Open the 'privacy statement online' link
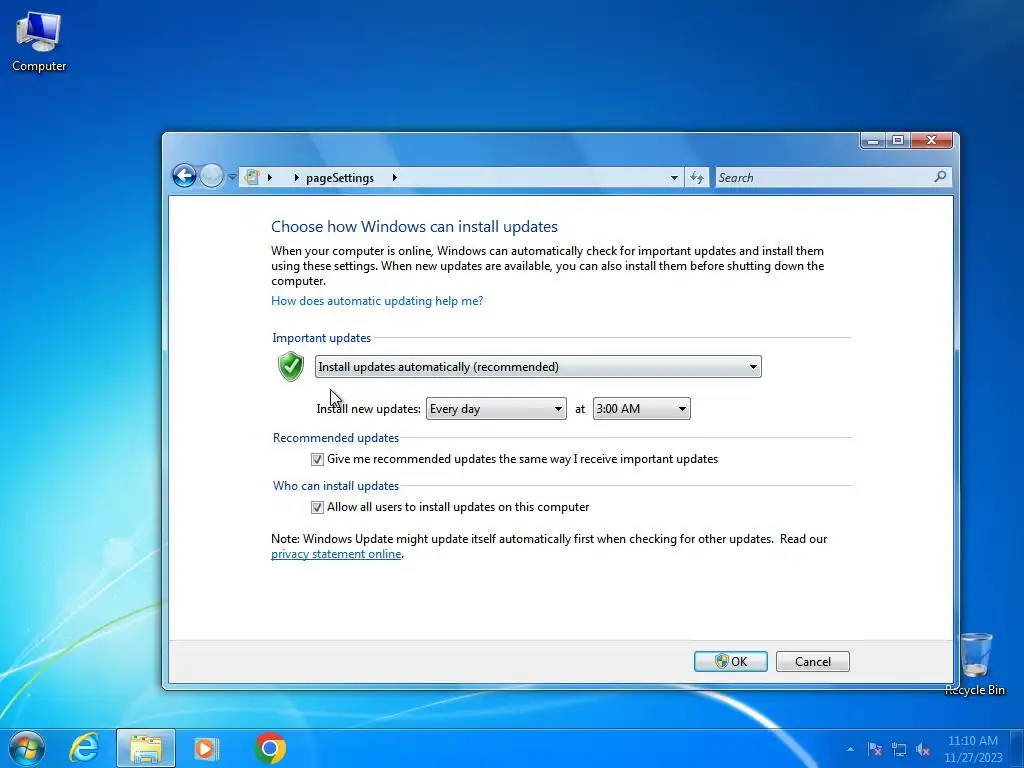Viewport: 1024px width, 768px height. [336, 554]
